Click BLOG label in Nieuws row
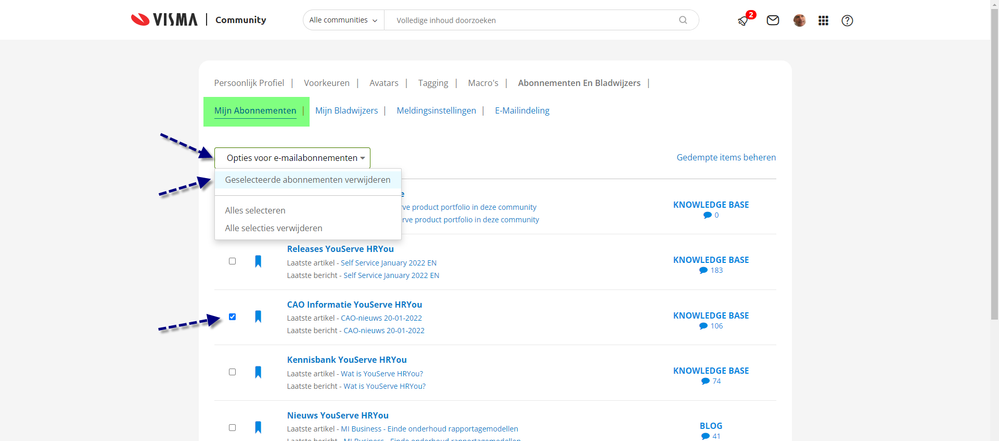The width and height of the screenshot is (999, 441). [711, 426]
